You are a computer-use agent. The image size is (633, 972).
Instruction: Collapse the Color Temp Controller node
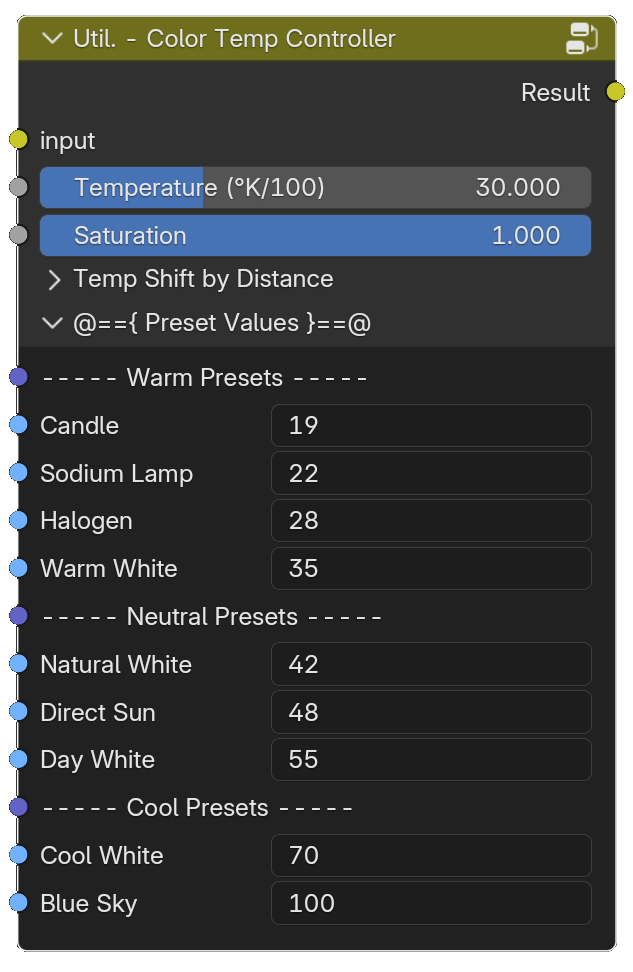click(x=51, y=38)
